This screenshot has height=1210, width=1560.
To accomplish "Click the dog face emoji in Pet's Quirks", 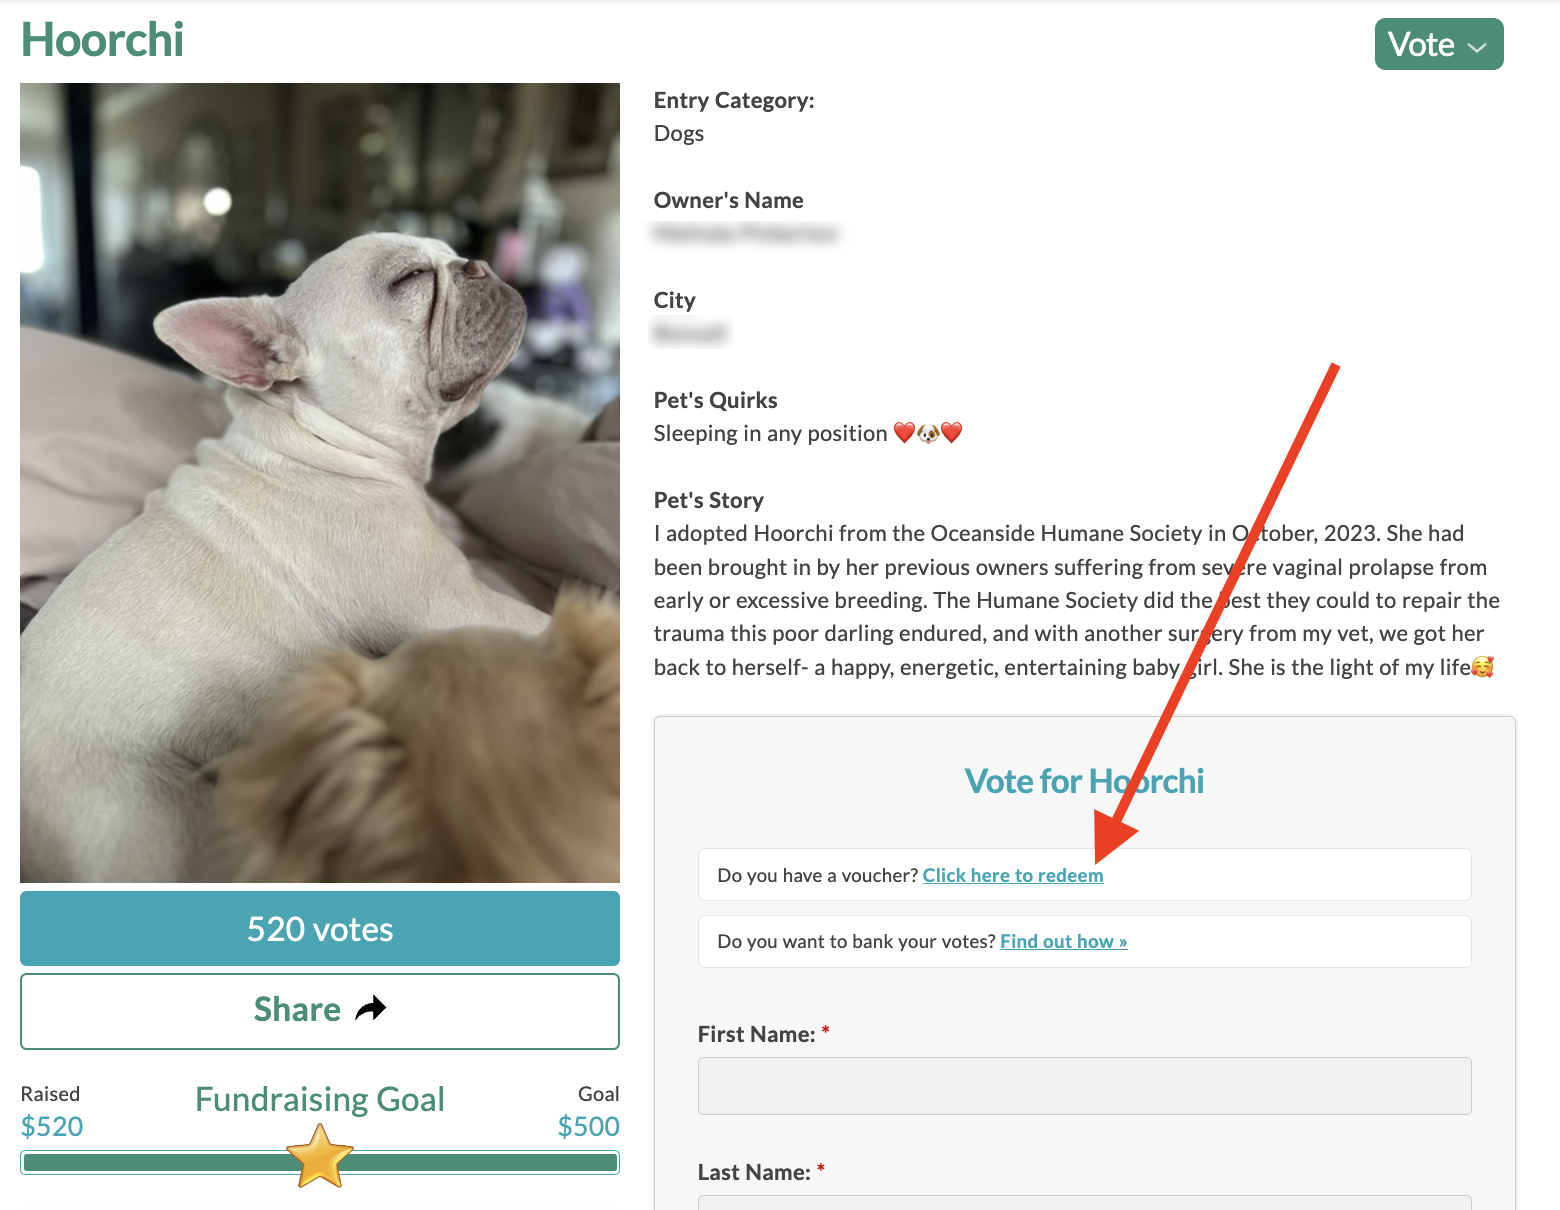I will tap(928, 434).
